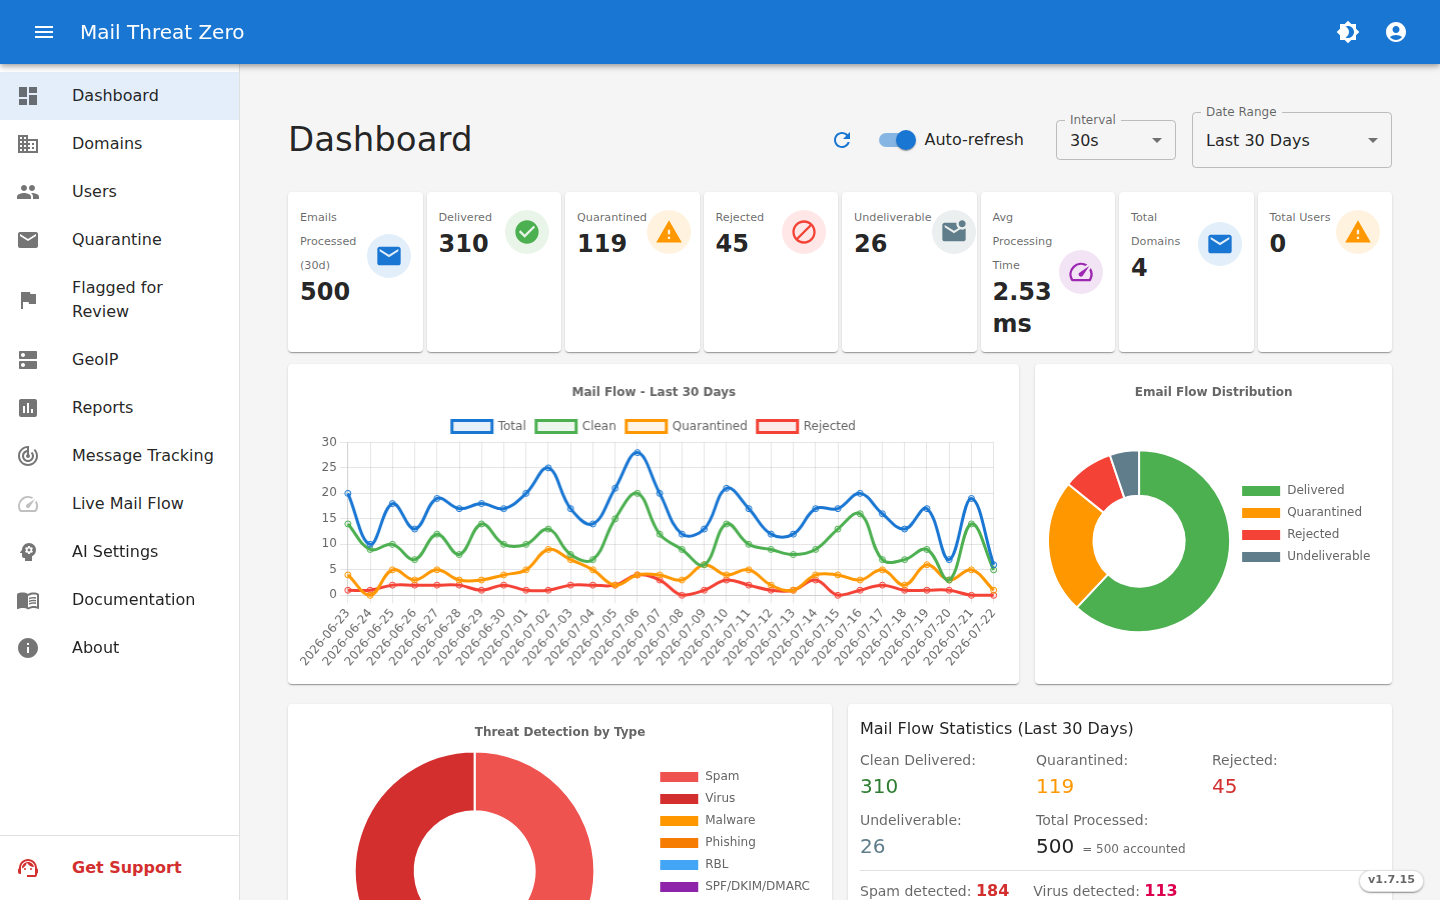Click the v1.7.15 version badge
Screen dimensions: 1440x900
pos(1391,880)
